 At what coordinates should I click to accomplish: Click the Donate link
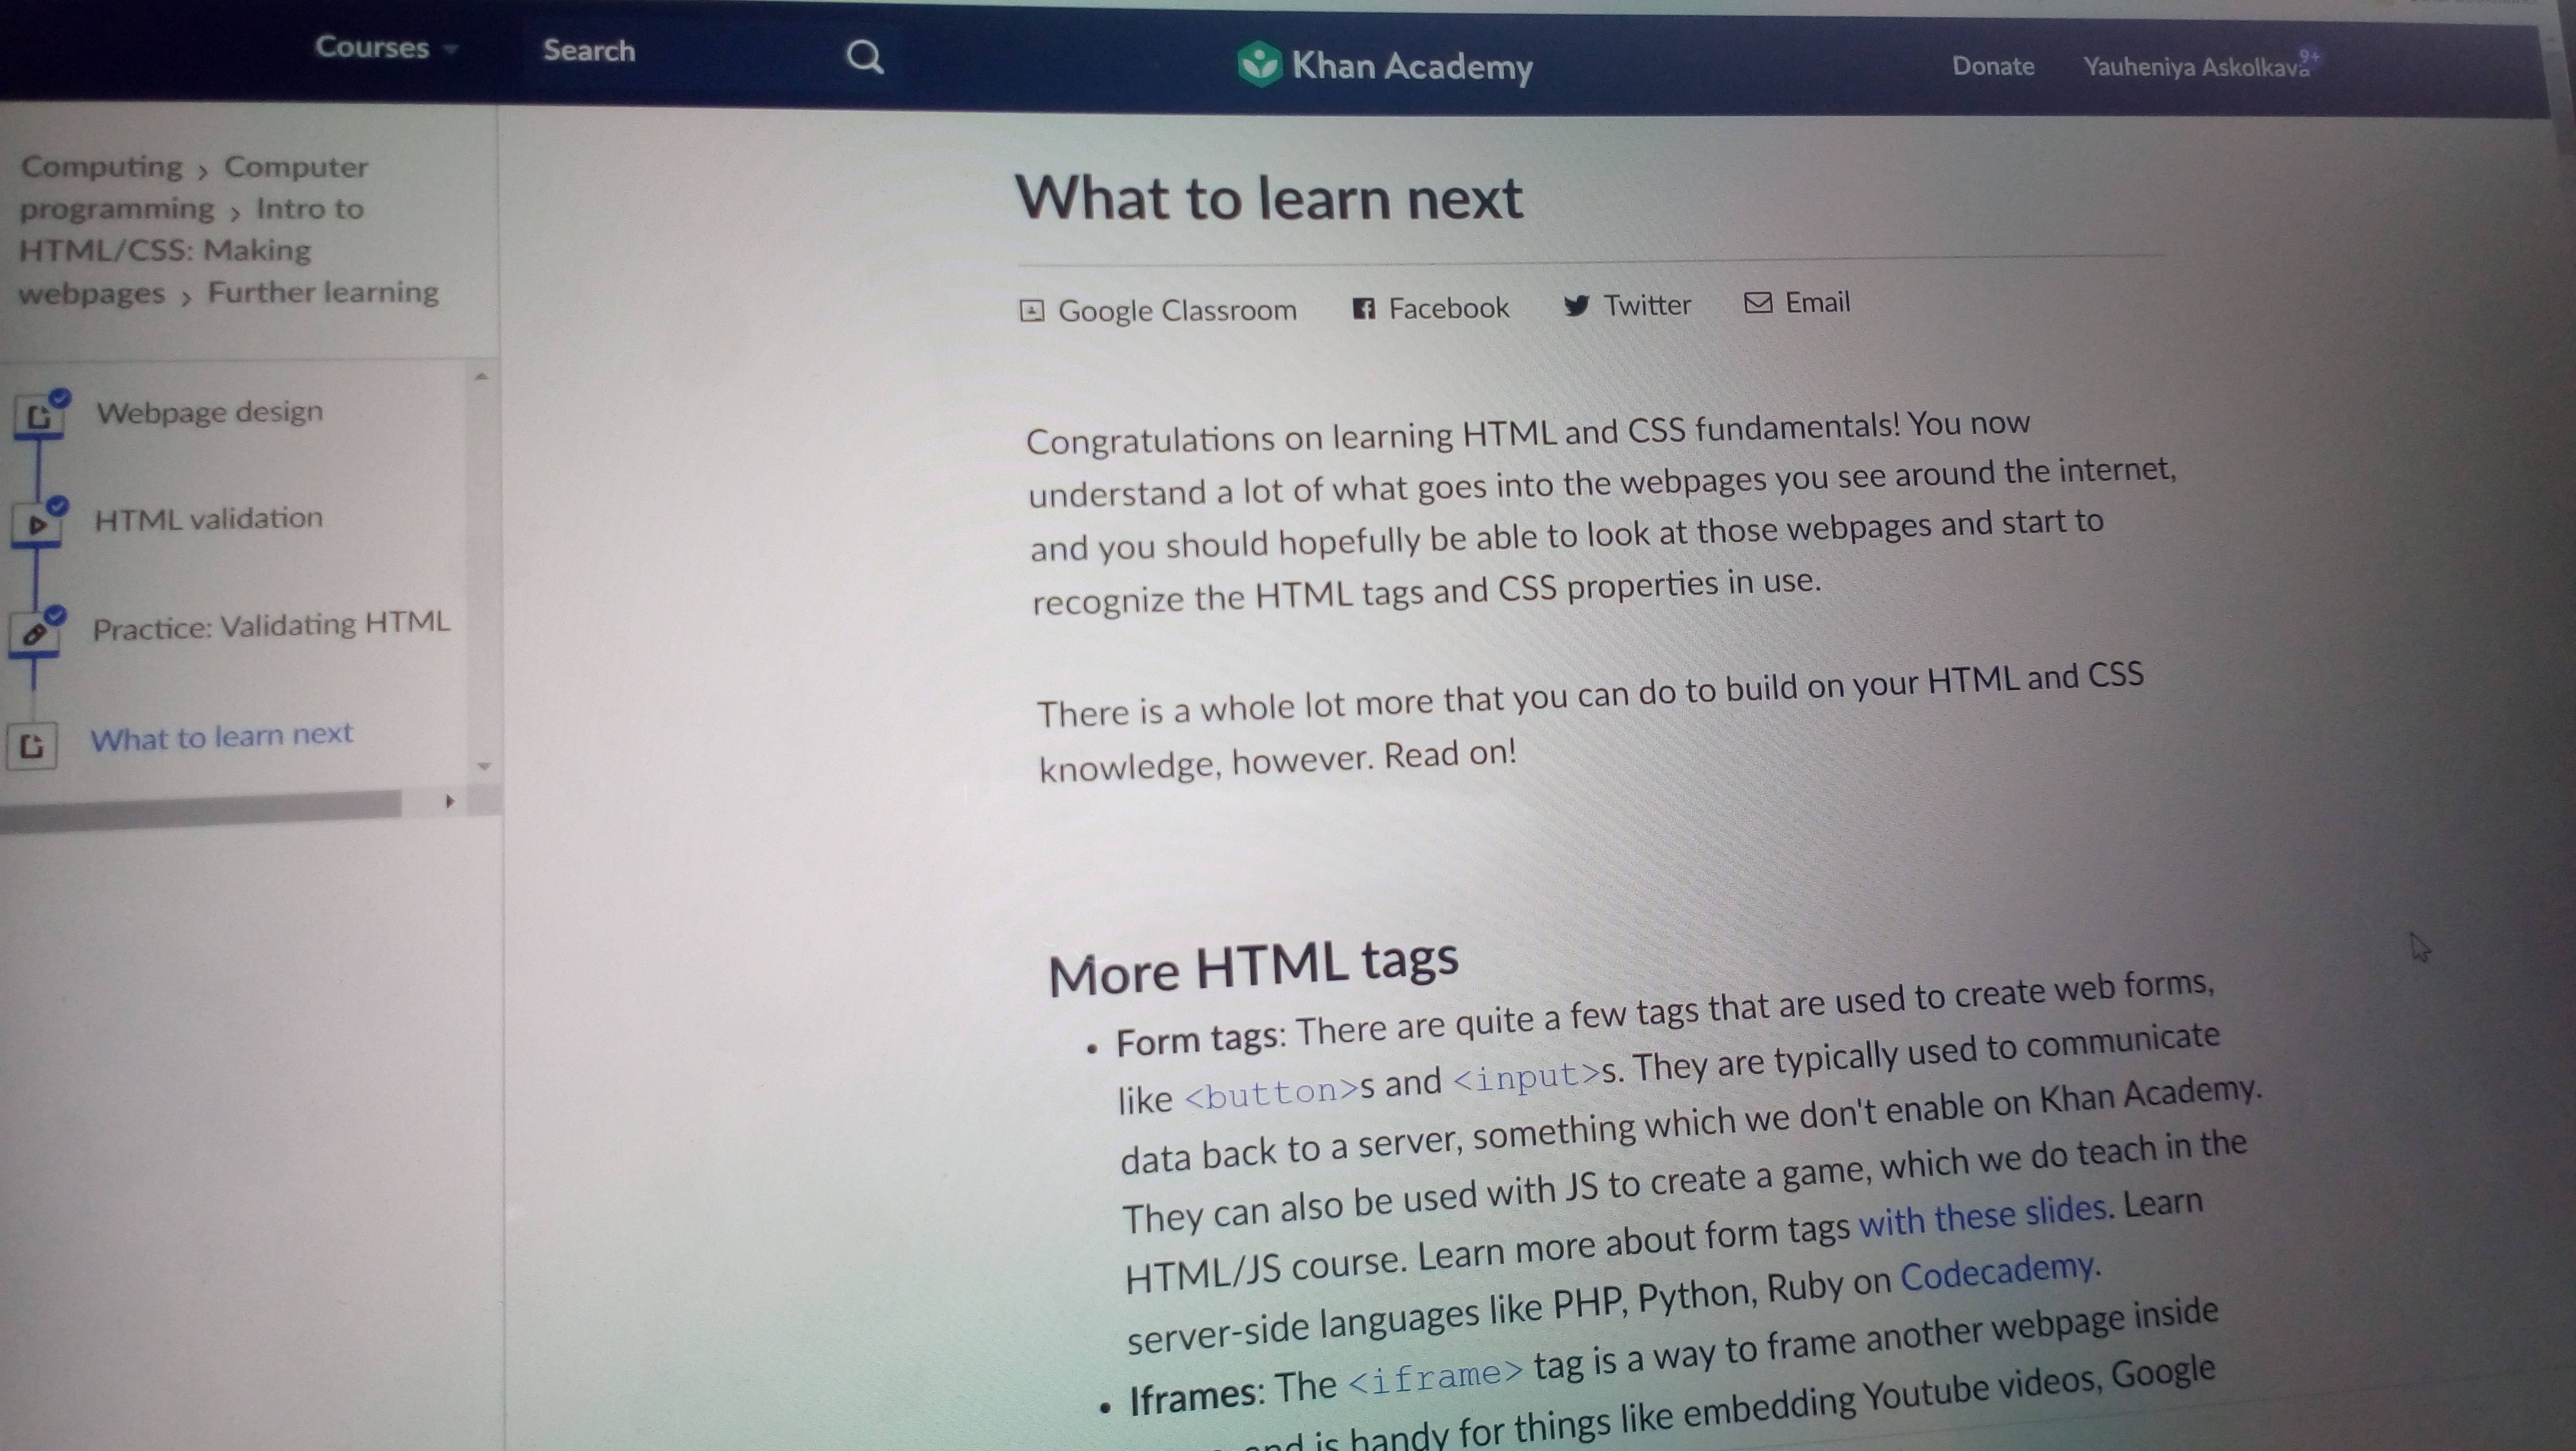point(1993,66)
